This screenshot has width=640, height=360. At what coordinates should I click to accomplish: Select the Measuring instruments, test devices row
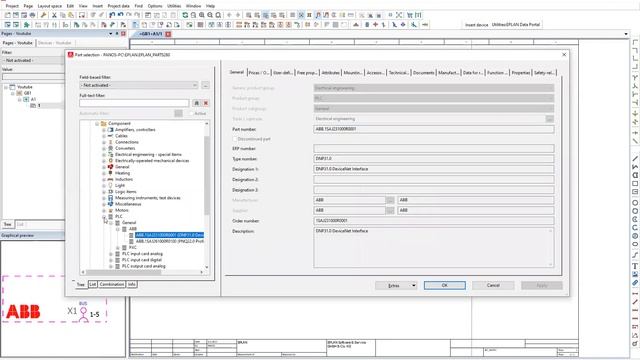click(x=147, y=198)
